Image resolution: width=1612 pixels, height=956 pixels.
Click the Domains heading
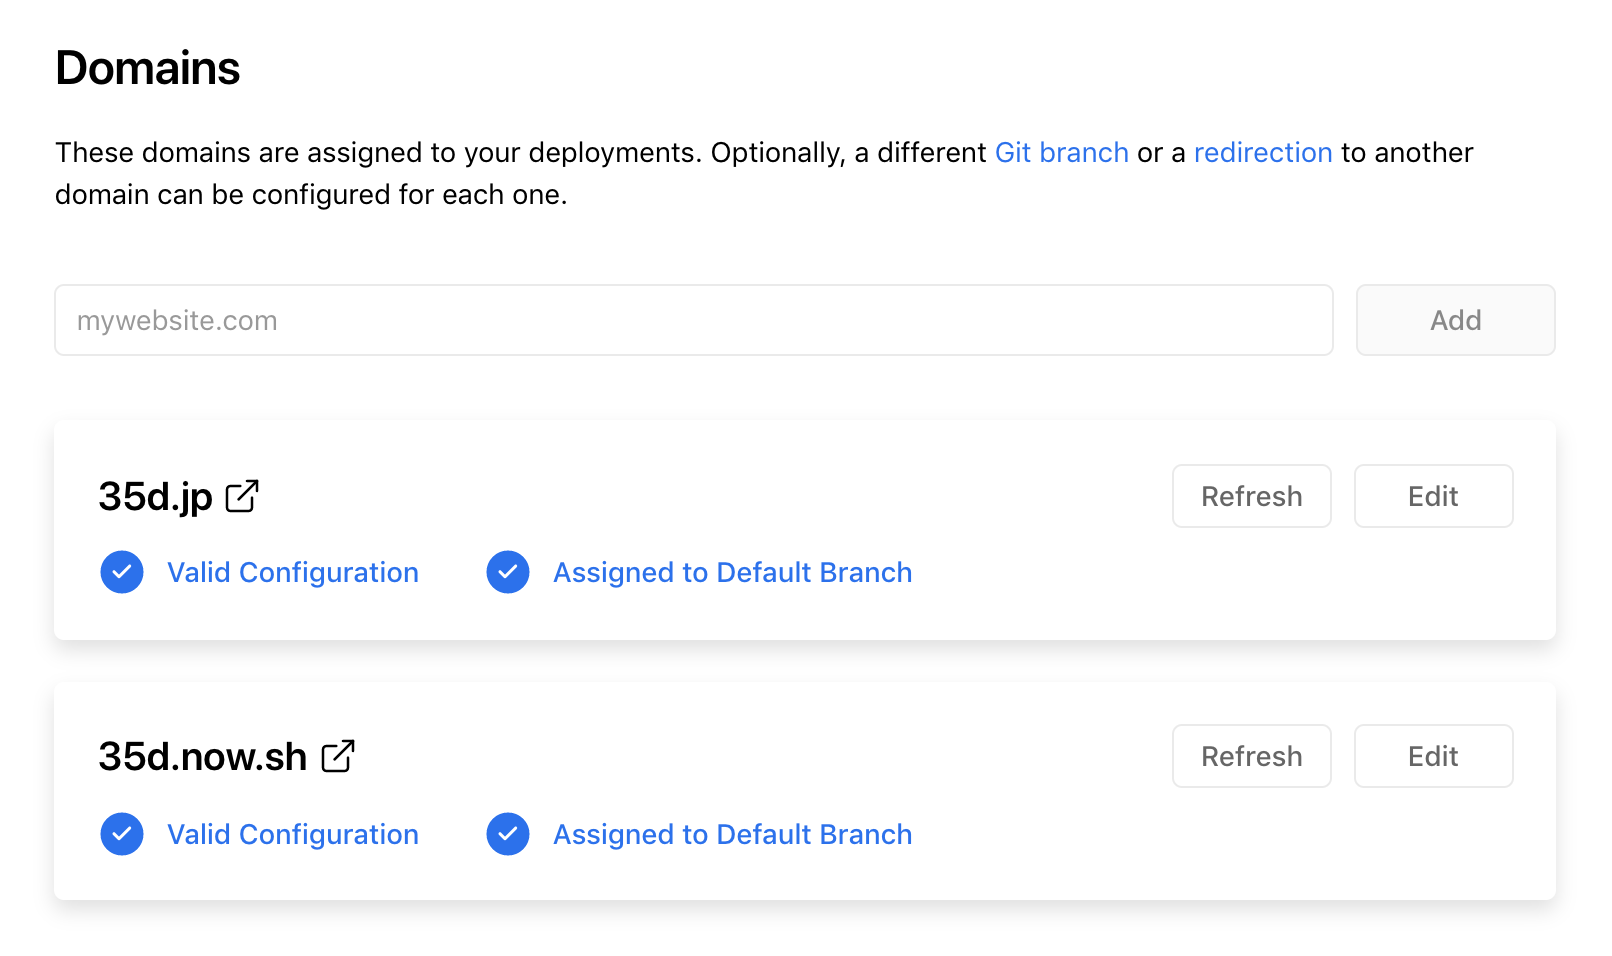tap(148, 68)
